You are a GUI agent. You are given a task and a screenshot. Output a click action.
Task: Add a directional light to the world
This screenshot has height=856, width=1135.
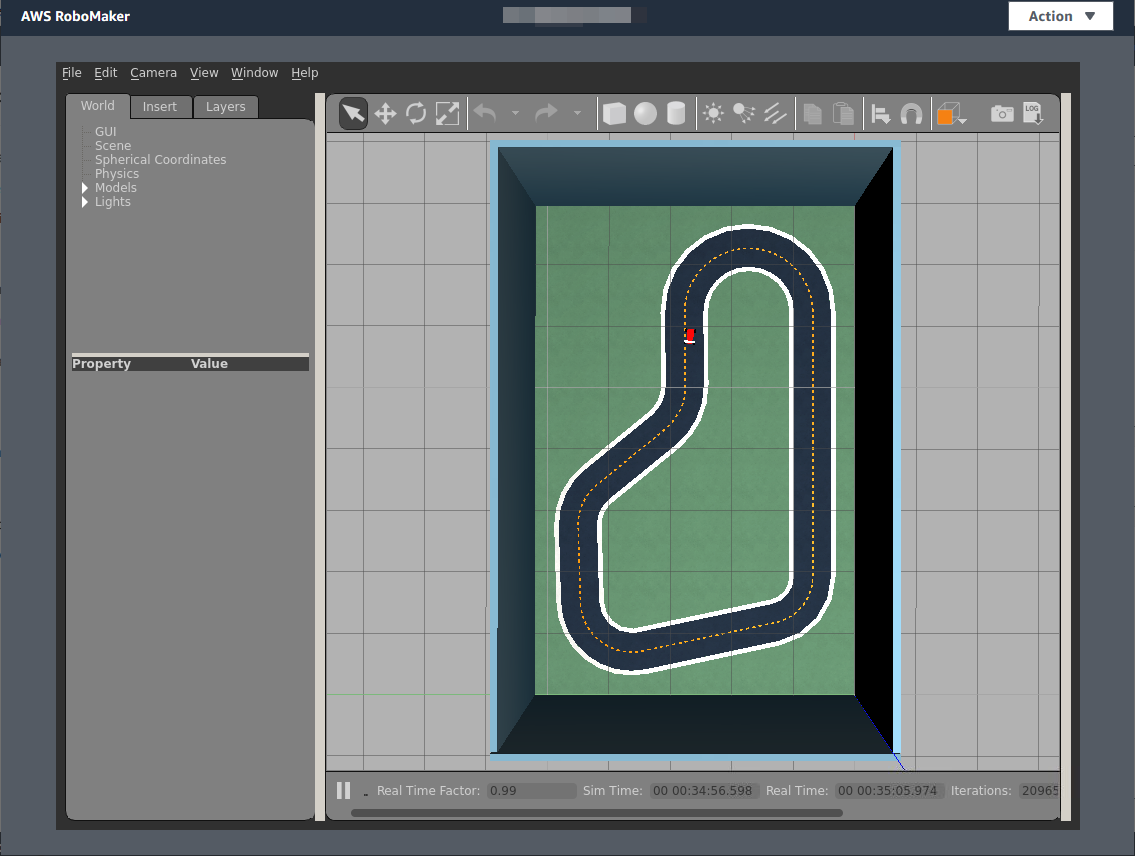pyautogui.click(x=775, y=113)
